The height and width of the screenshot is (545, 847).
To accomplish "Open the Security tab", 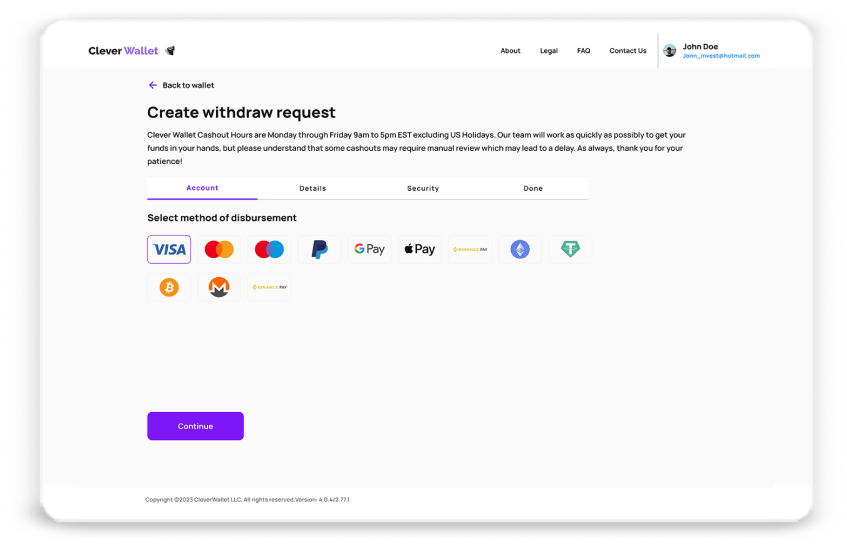I will click(423, 188).
